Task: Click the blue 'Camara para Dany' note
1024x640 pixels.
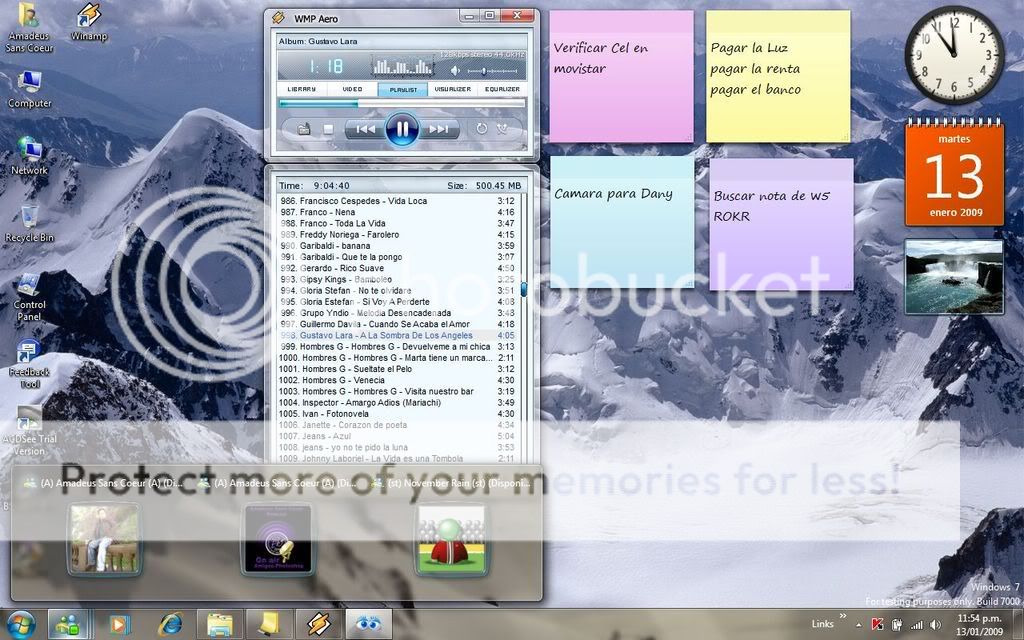Action: pos(622,222)
